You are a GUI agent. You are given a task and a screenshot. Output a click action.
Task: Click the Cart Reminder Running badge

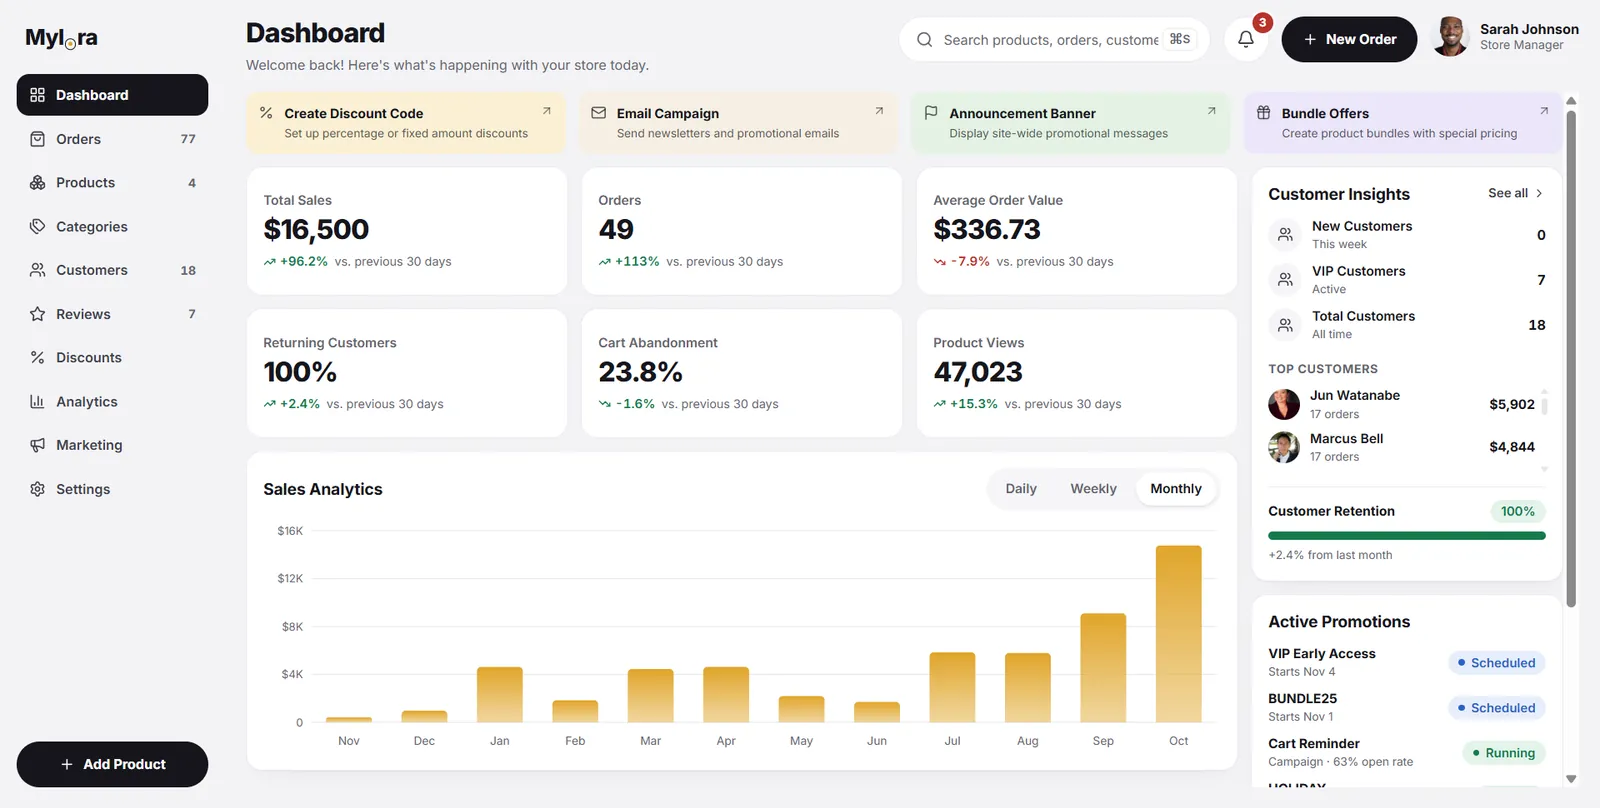tap(1504, 753)
